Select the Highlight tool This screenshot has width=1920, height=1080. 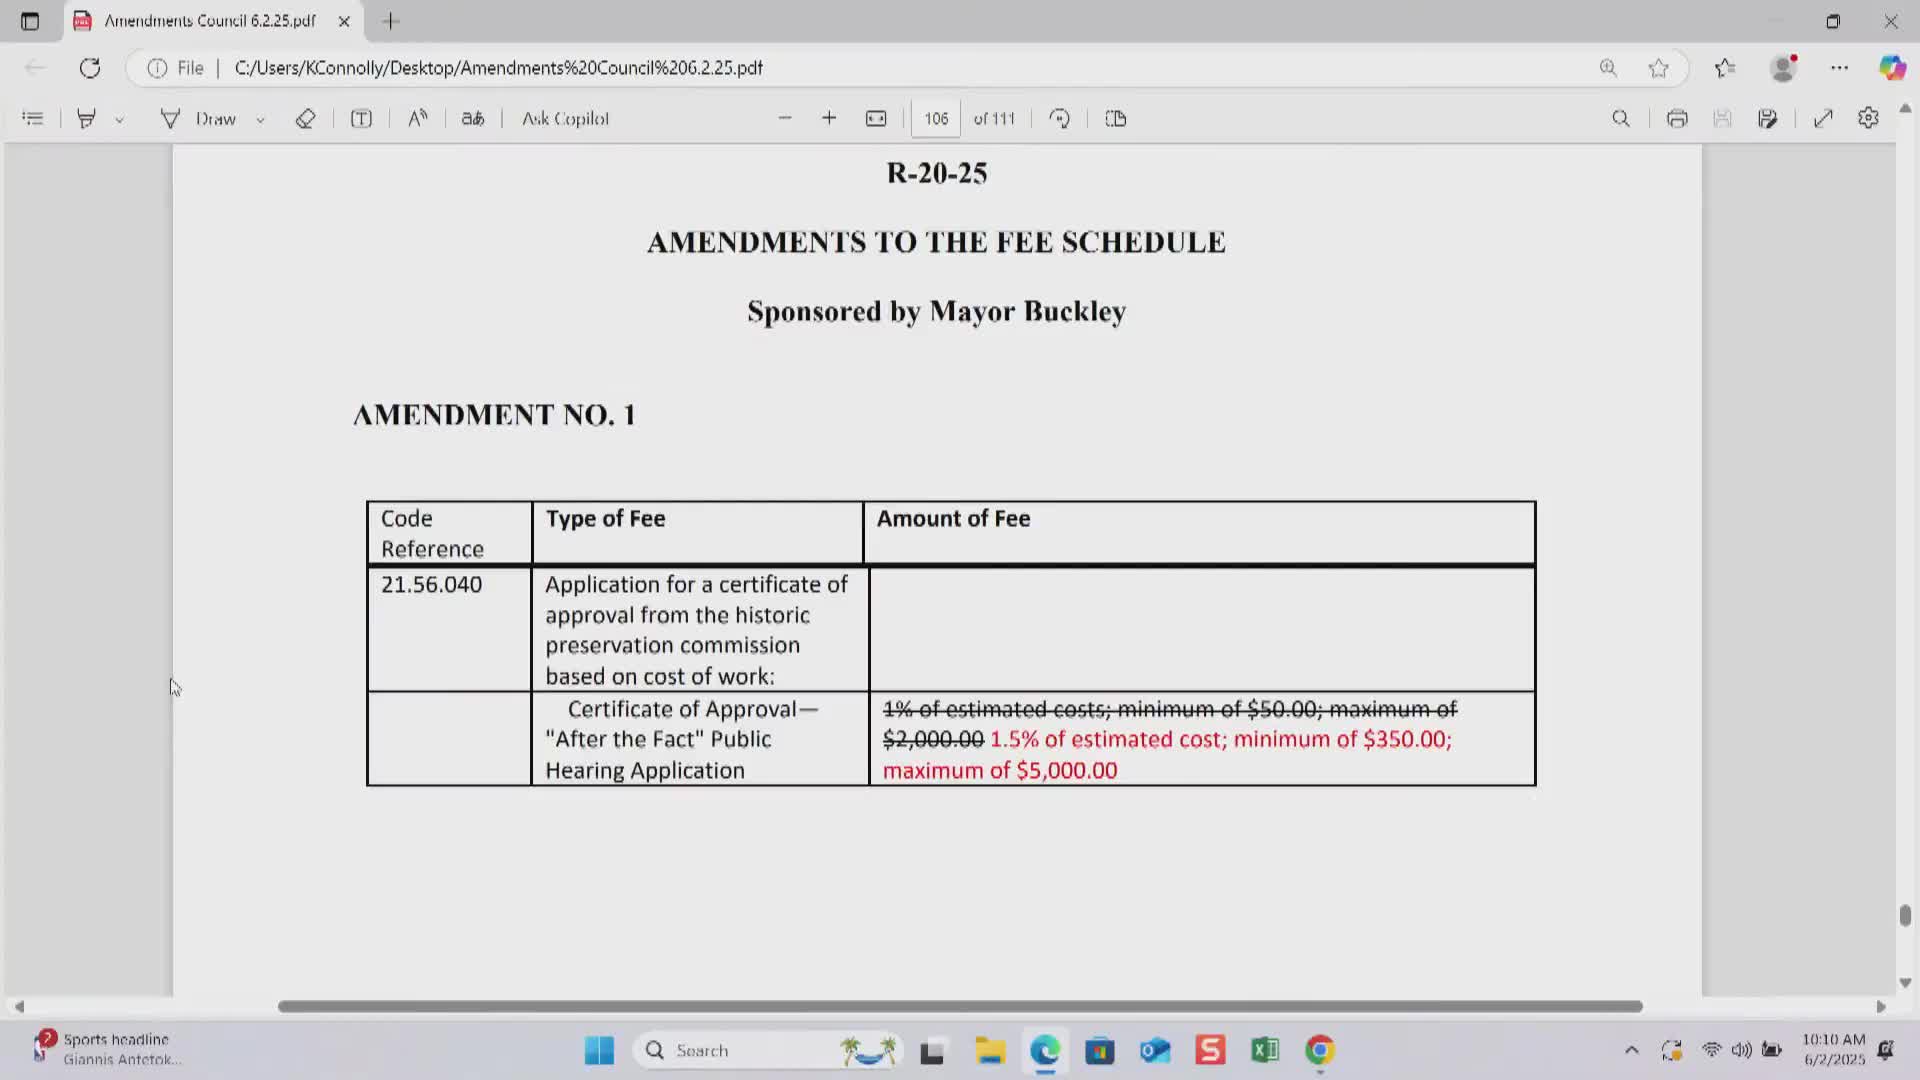(x=87, y=118)
